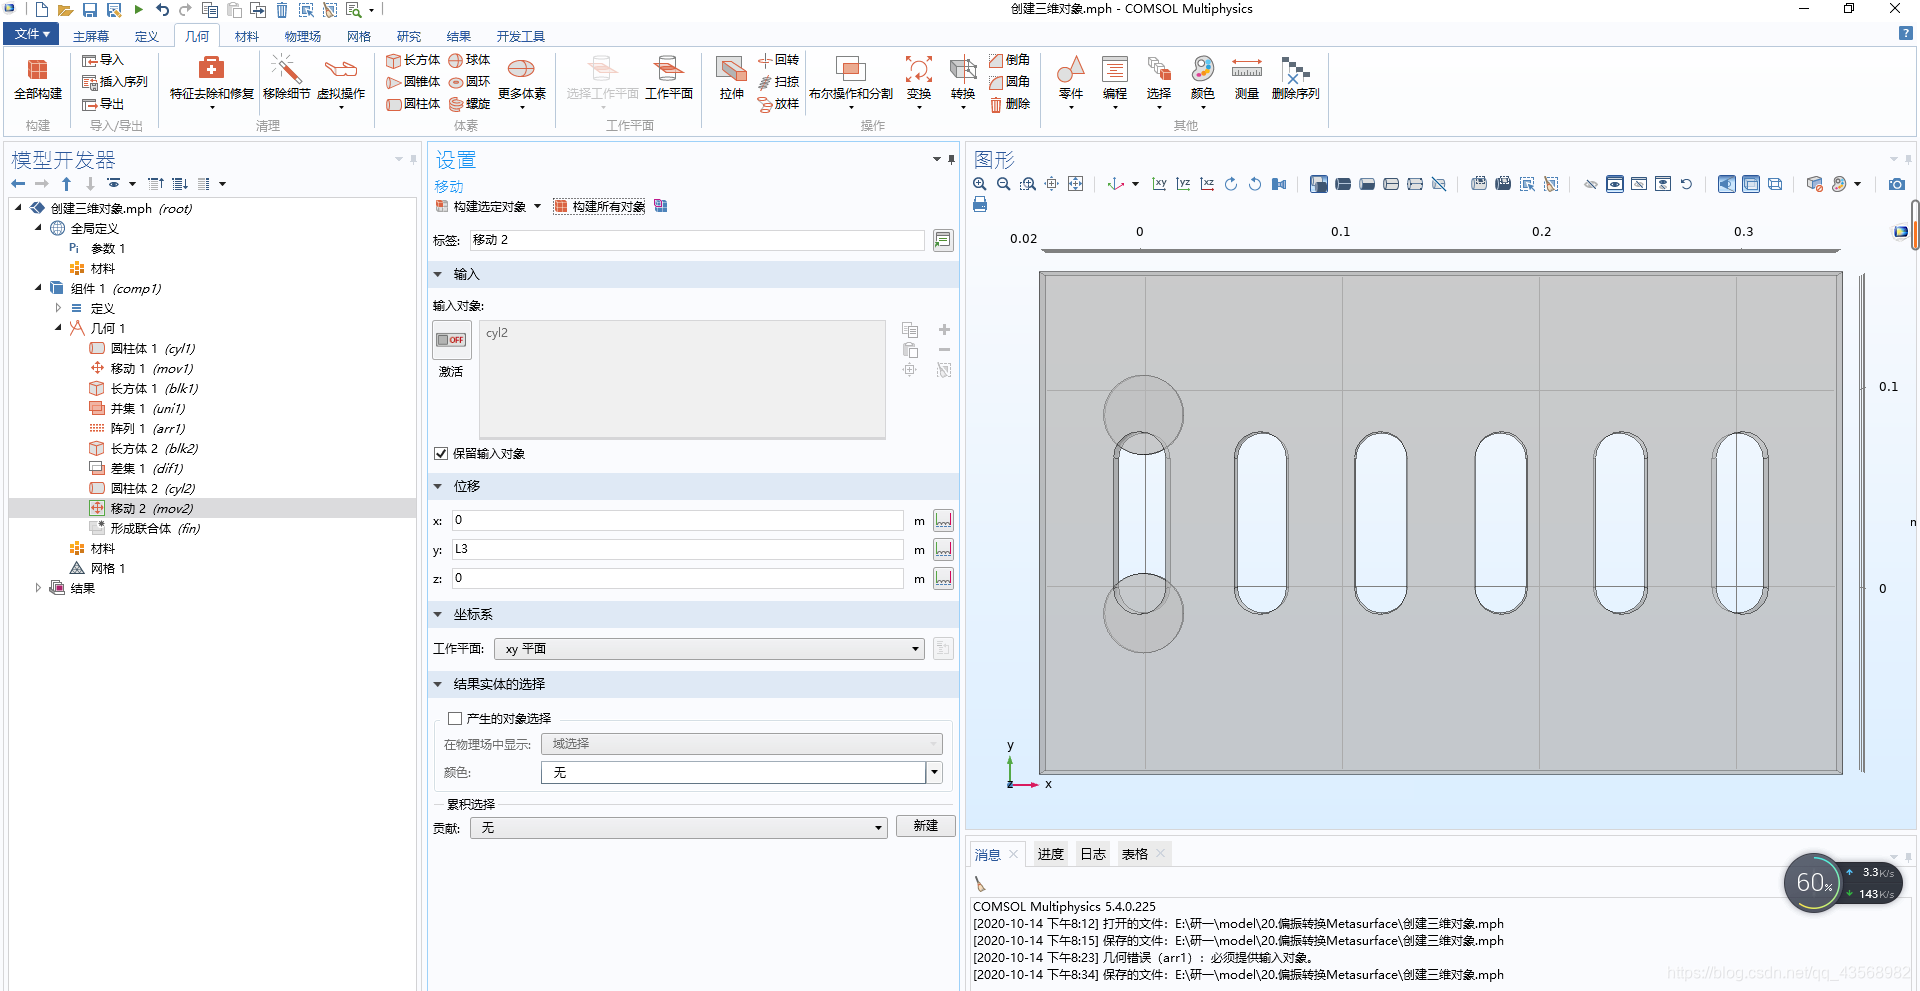Click the Label (标签) field containing 移动 2
The height and width of the screenshot is (991, 1920).
tap(696, 240)
